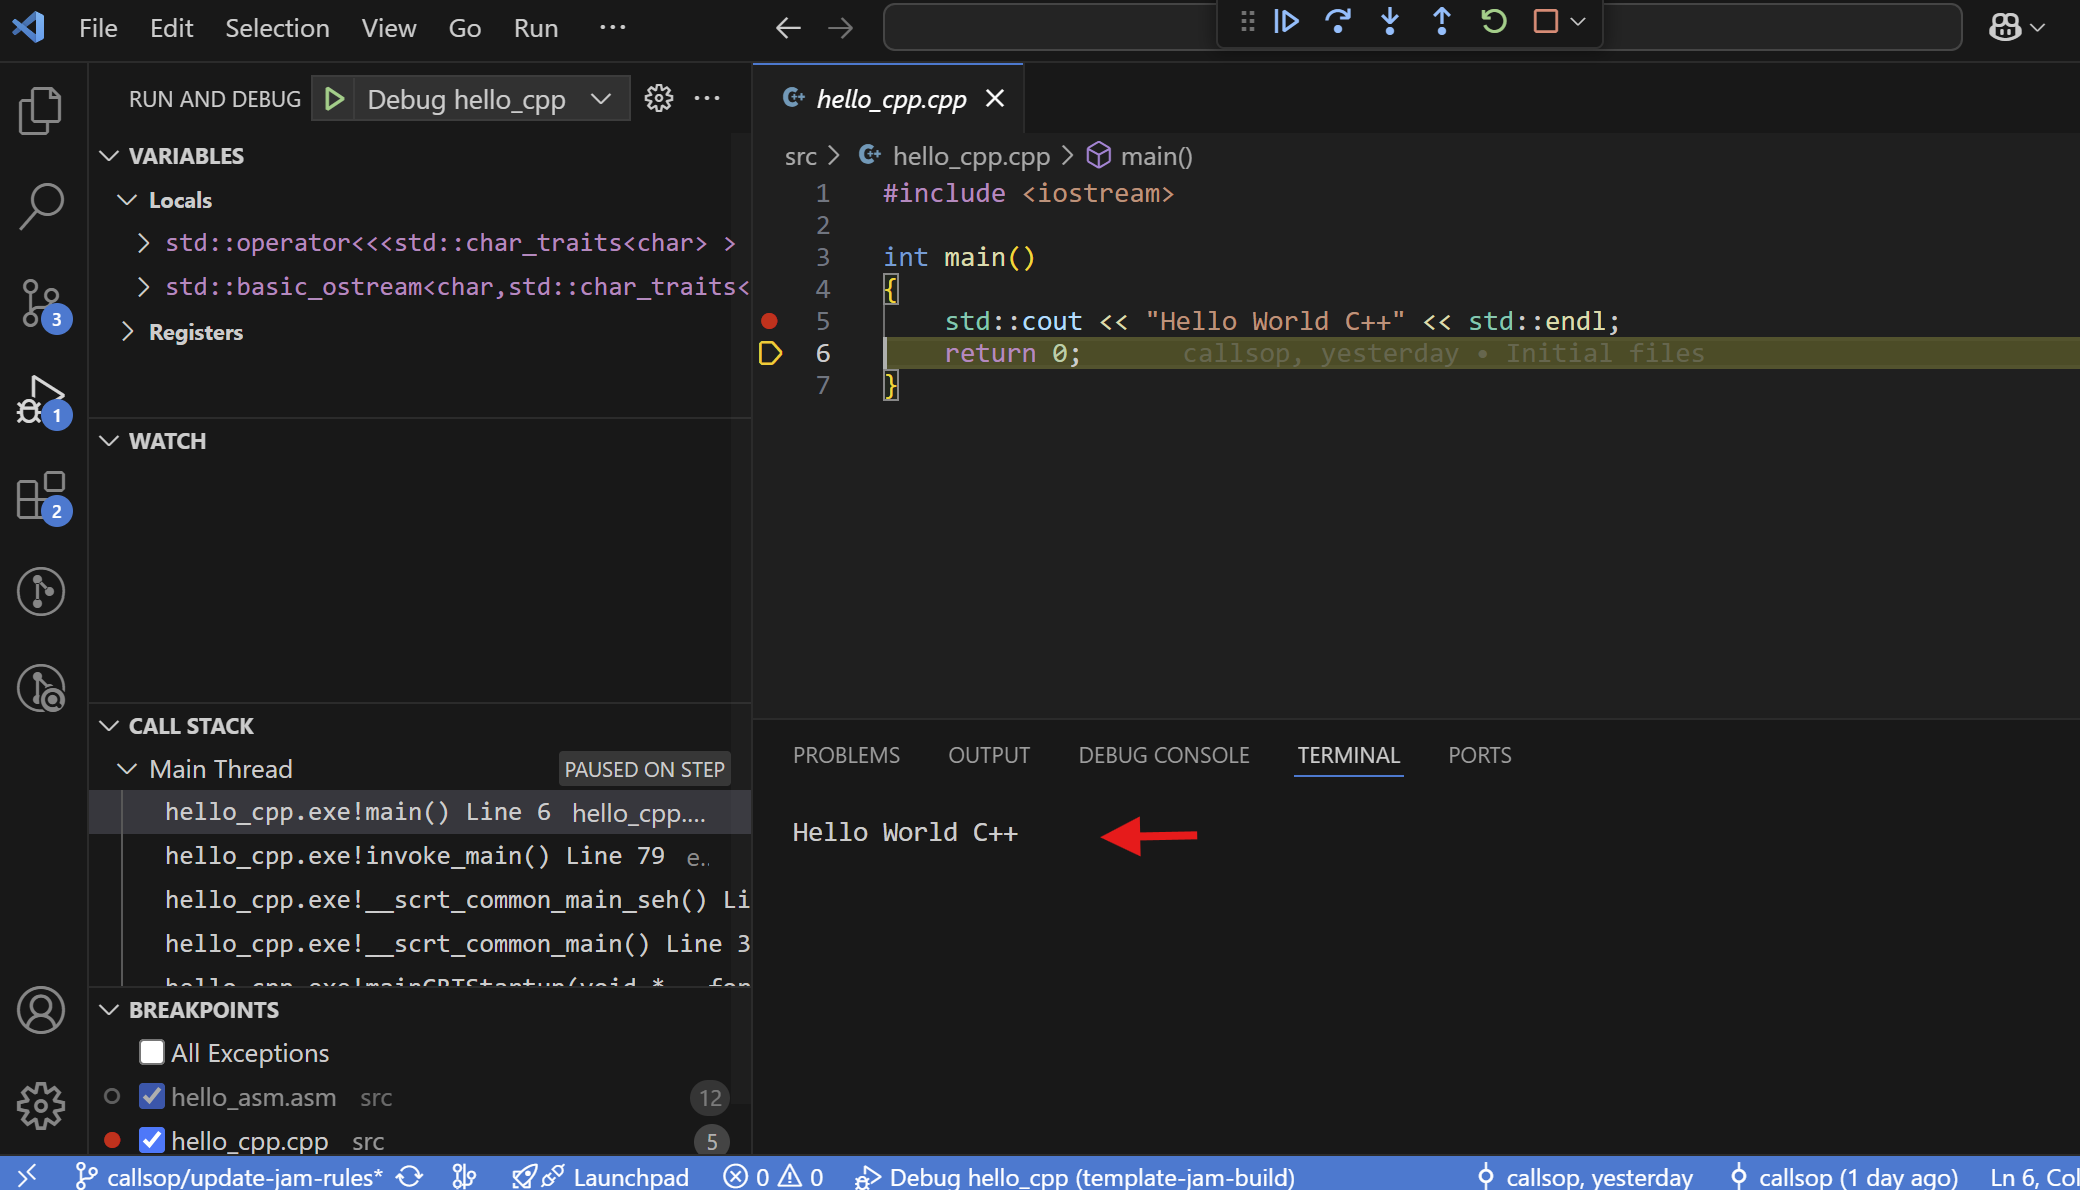Restart the debug session
Image resolution: width=2080 pixels, height=1190 pixels.
point(1494,21)
